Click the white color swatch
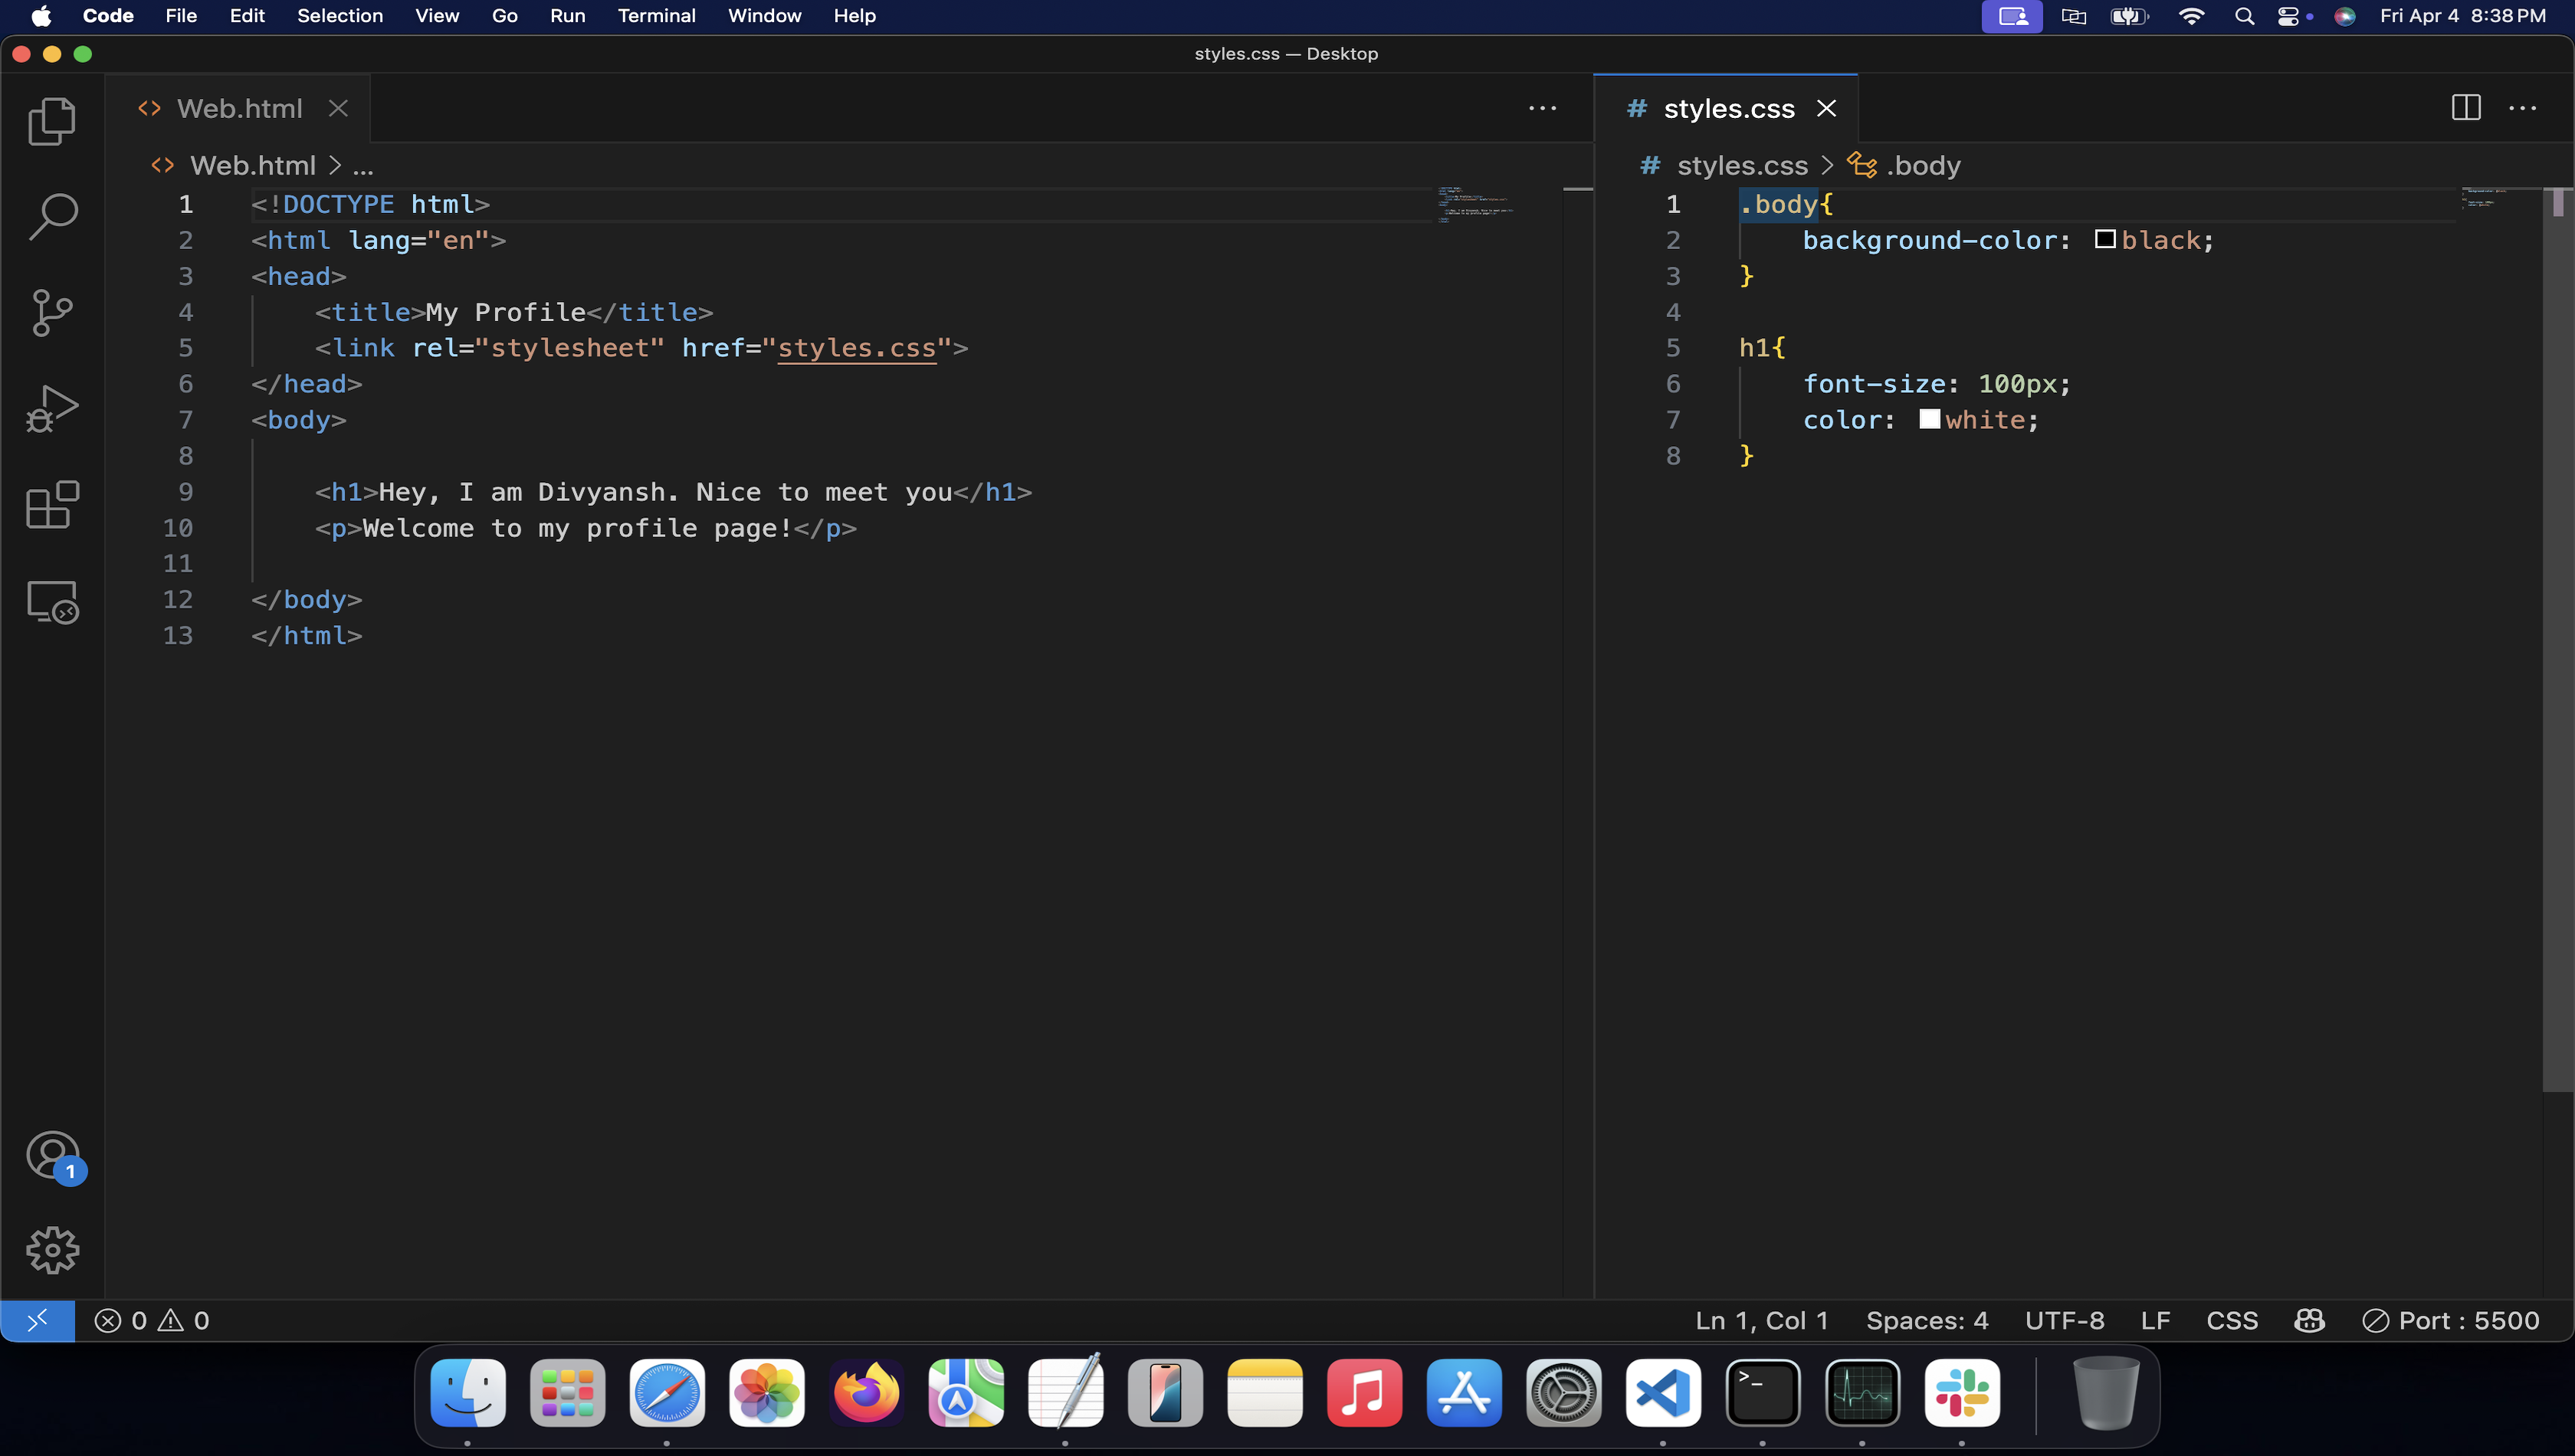This screenshot has height=1456, width=2575. 1929,419
